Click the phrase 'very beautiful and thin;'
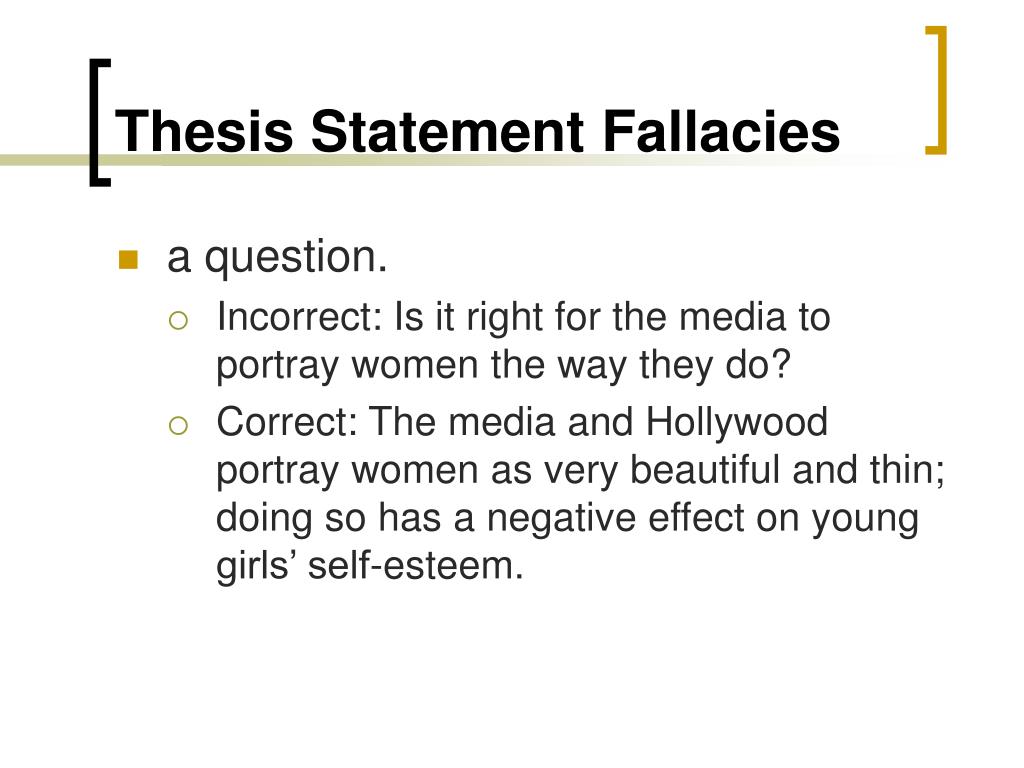The image size is (1024, 768). 744,472
